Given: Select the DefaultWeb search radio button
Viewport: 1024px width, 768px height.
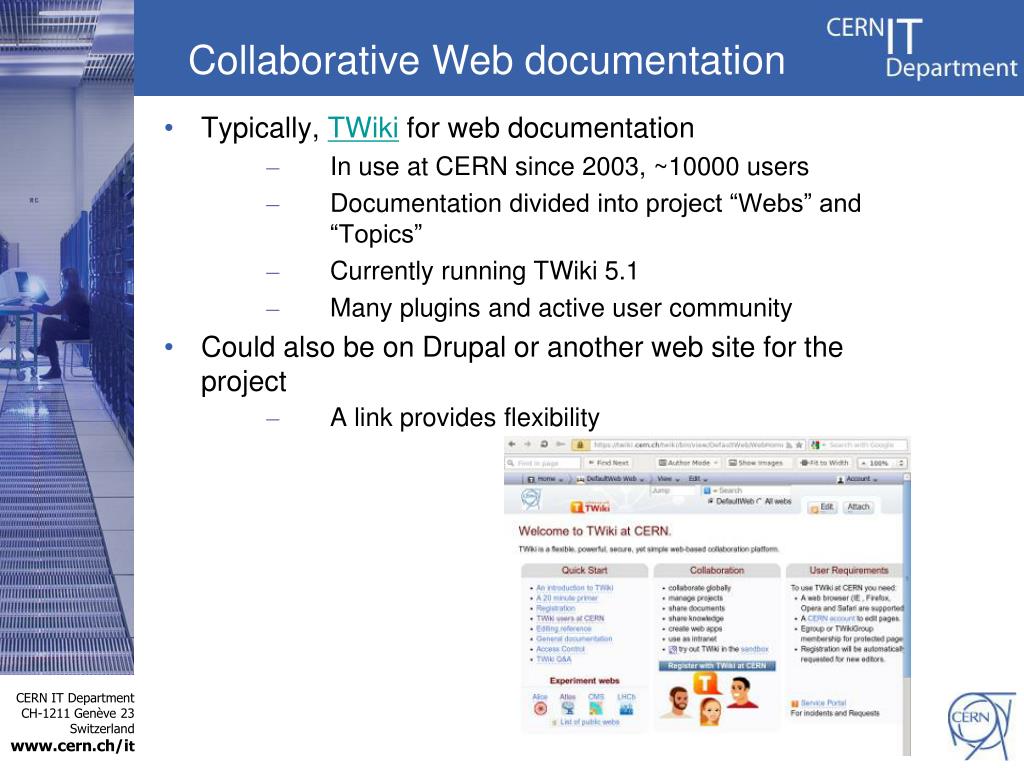Looking at the screenshot, I should (x=711, y=502).
